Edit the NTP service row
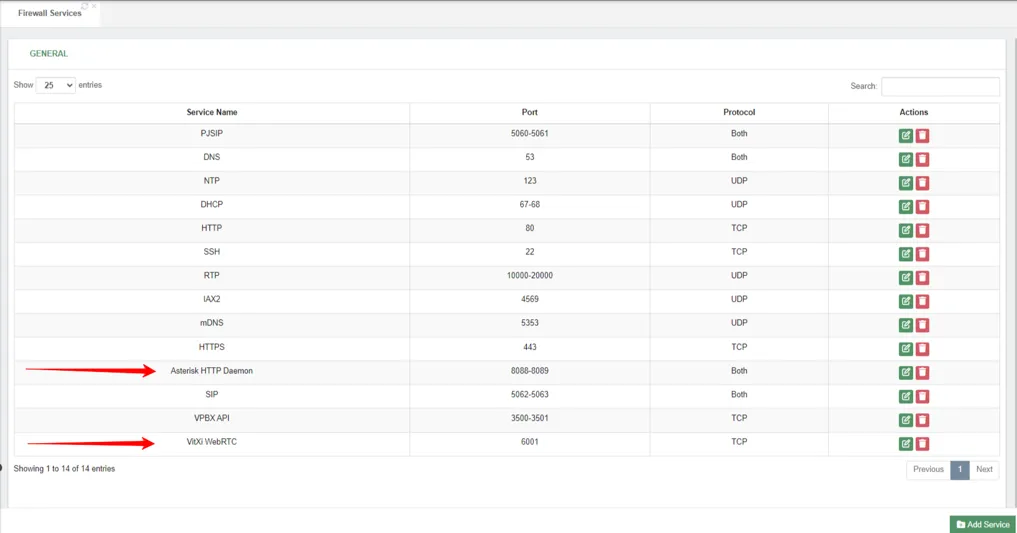 click(x=905, y=183)
